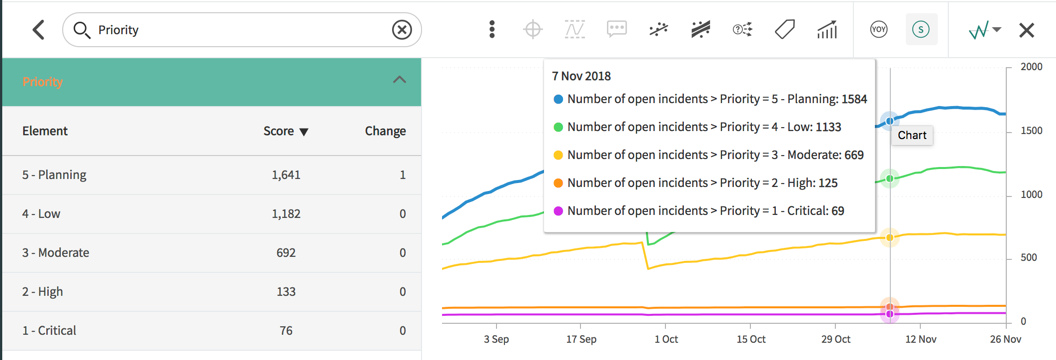This screenshot has width=1056, height=360.
Task: Open the chart type dropdown
Action: coord(985,30)
